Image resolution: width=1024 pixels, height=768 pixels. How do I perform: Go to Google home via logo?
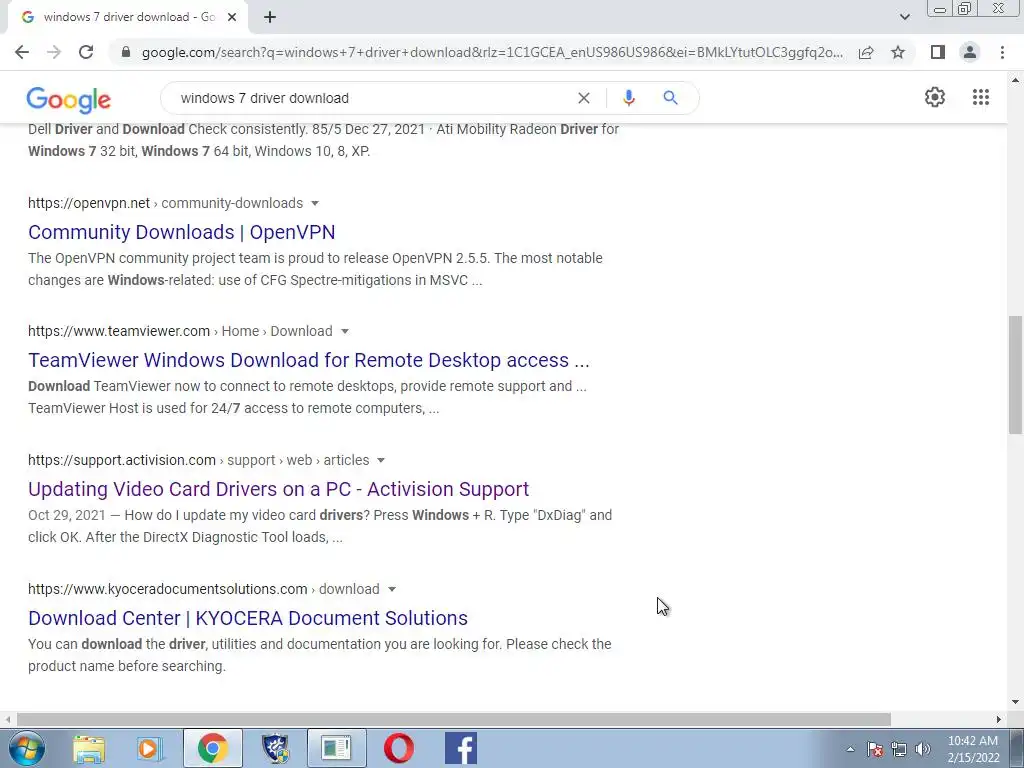click(69, 100)
